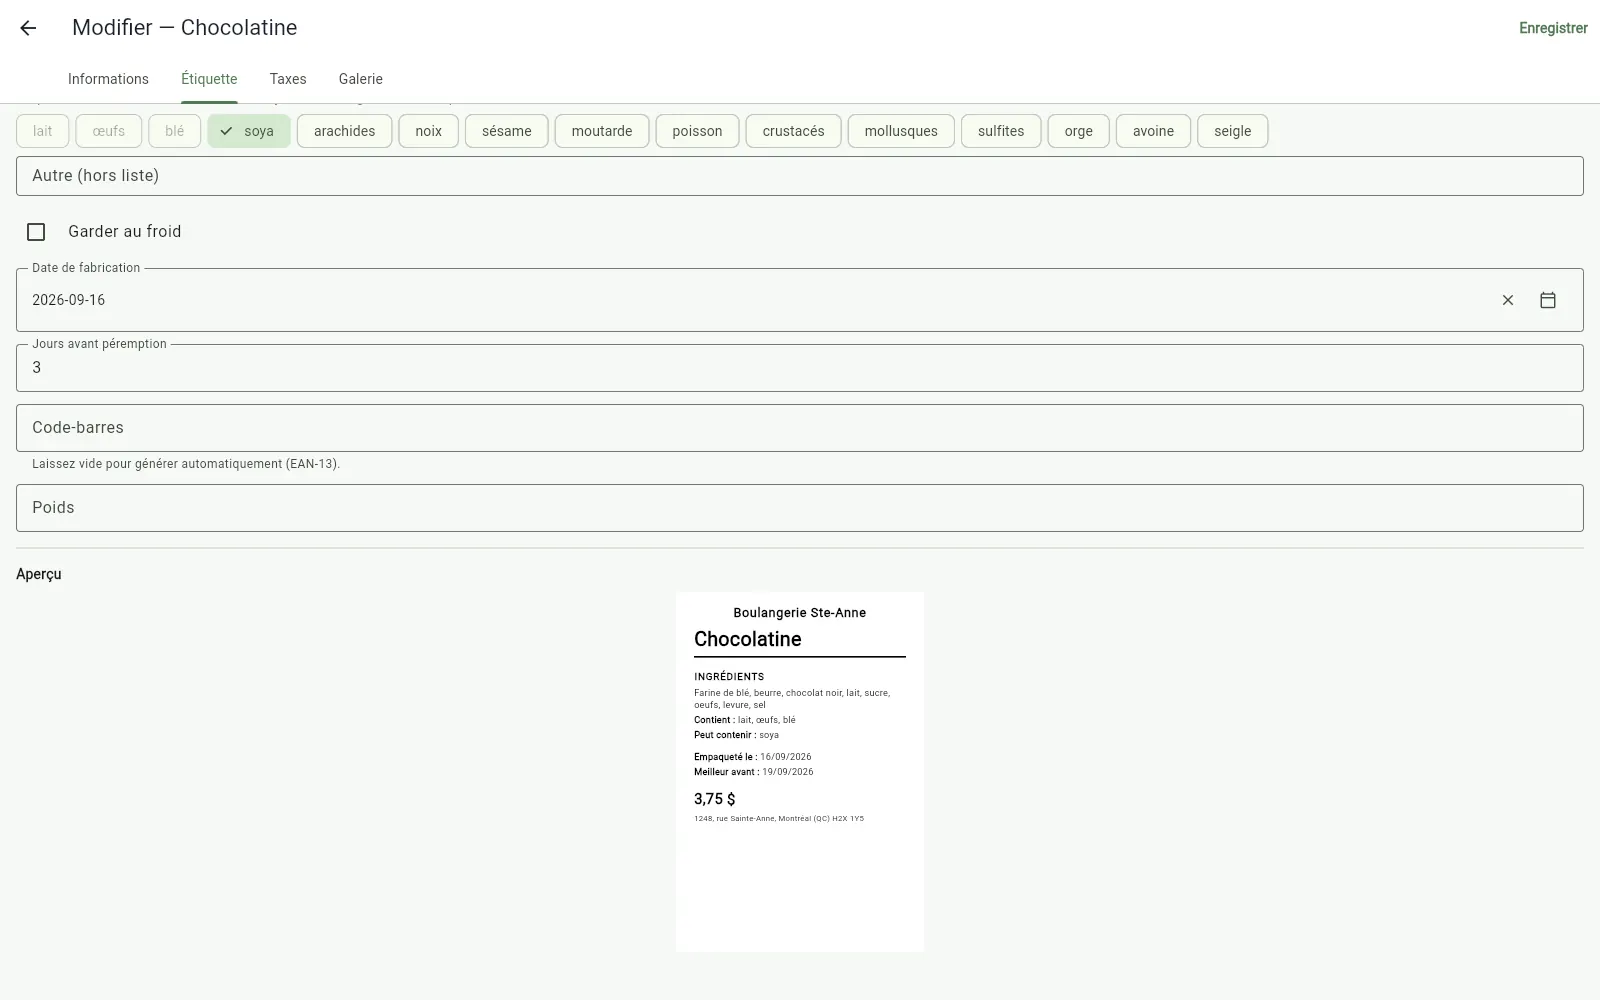The width and height of the screenshot is (1600, 1000).
Task: Focus the Code-barres input
Action: tap(800, 428)
